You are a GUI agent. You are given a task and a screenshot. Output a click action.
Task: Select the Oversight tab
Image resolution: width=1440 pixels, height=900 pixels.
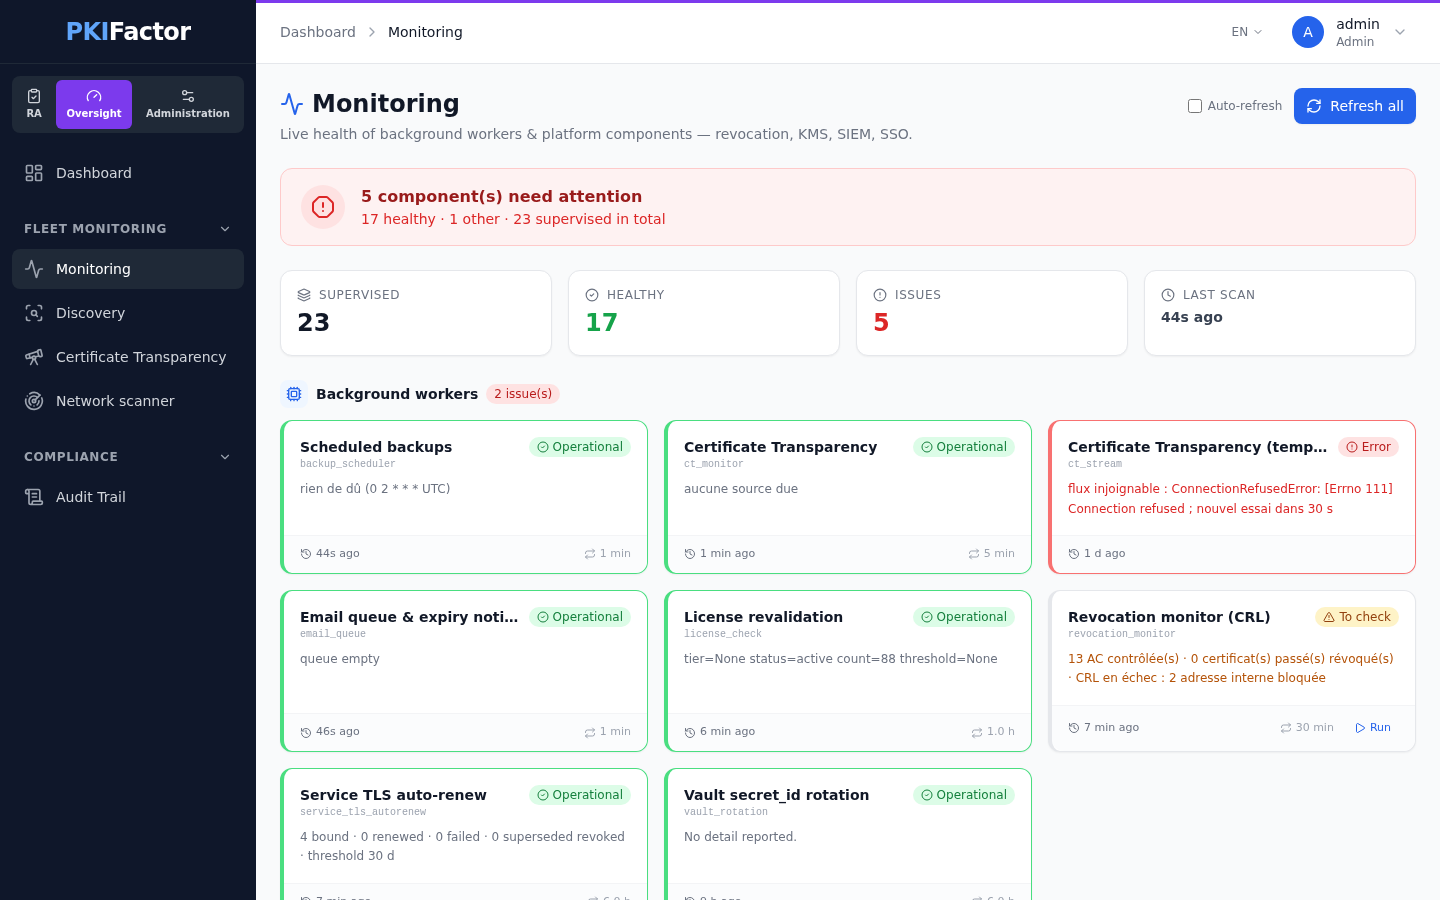point(94,104)
